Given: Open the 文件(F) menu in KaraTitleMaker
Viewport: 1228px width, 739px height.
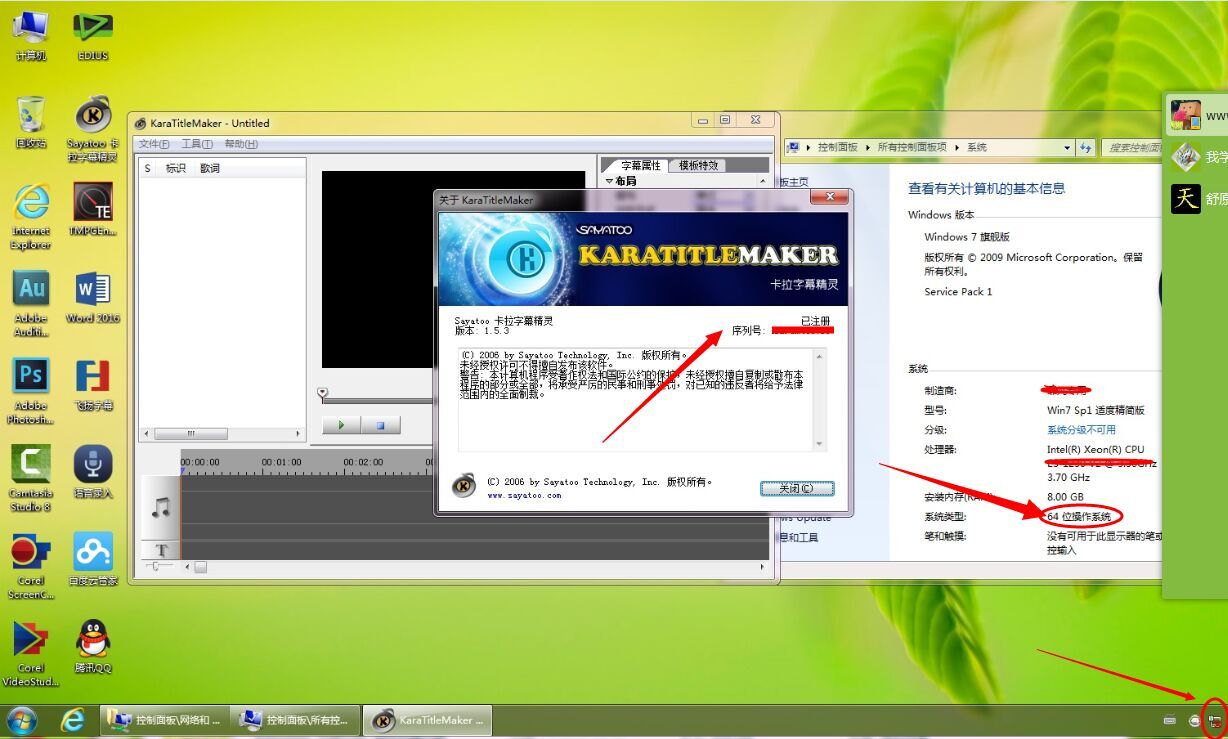Looking at the screenshot, I should pos(154,144).
